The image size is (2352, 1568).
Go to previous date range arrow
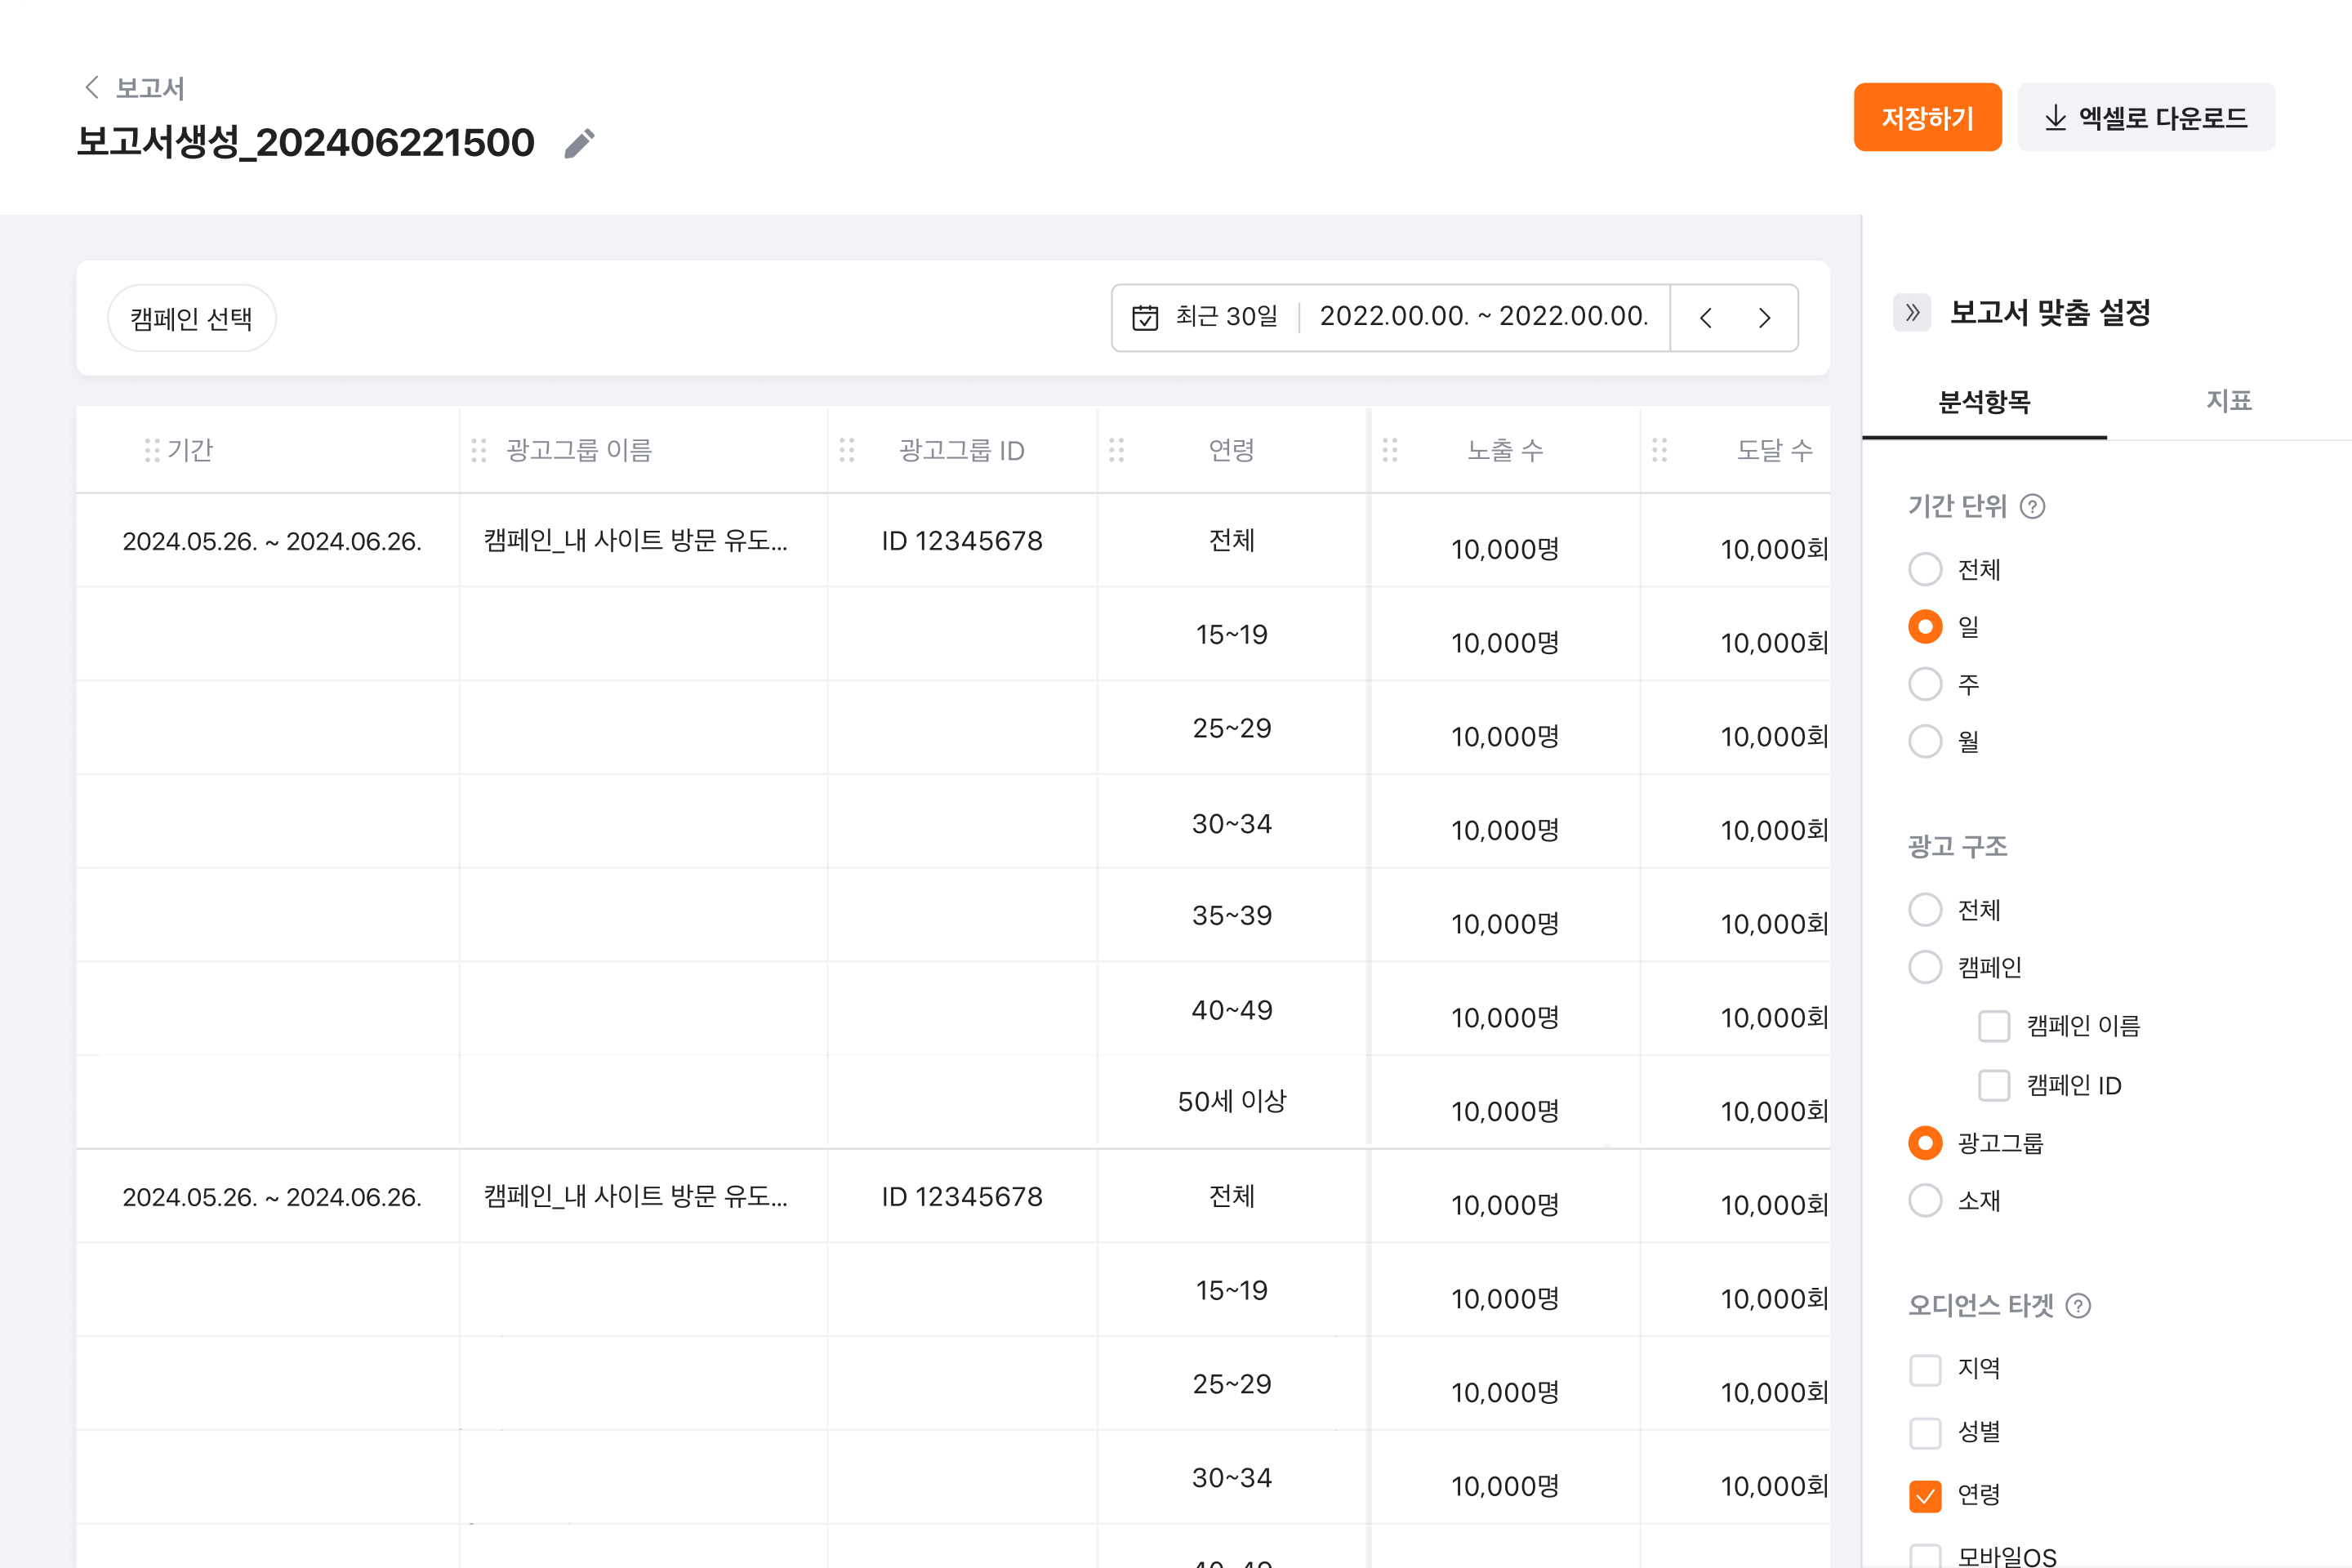[x=1706, y=318]
